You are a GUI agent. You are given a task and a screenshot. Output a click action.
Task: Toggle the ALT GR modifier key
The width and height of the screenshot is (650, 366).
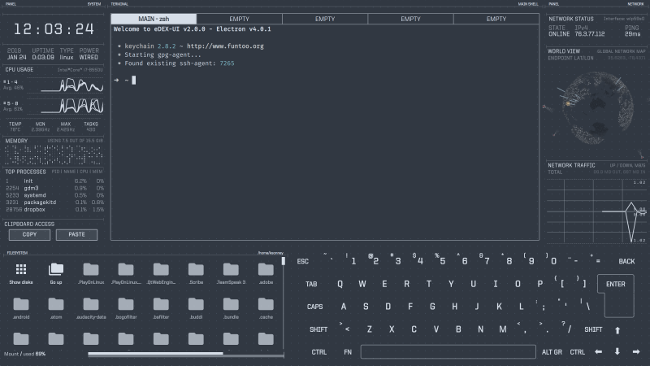[552, 352]
